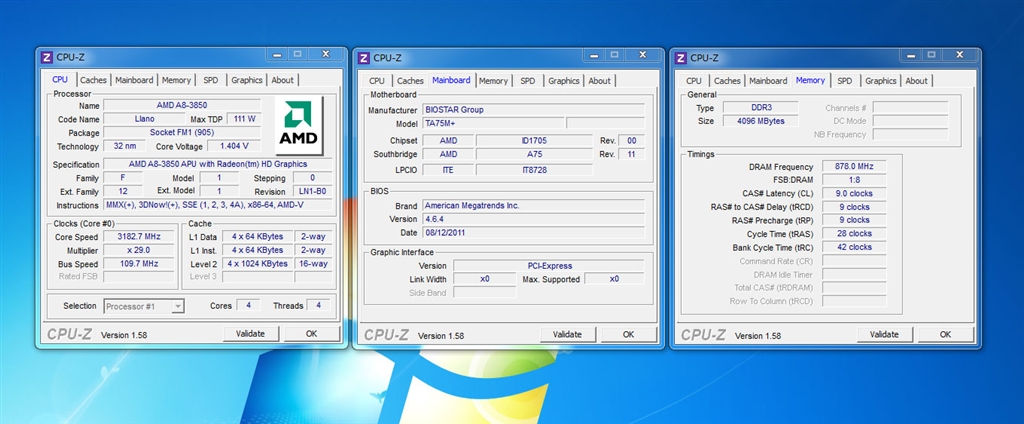
Task: Click the Core Speed 3182.7 MHz value
Action: [138, 236]
